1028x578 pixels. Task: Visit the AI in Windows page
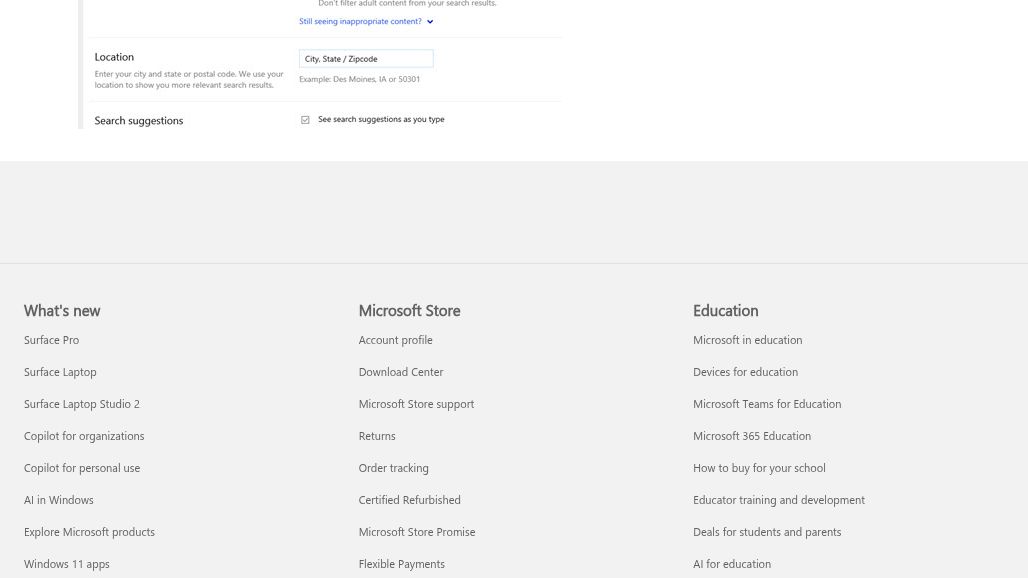point(58,500)
